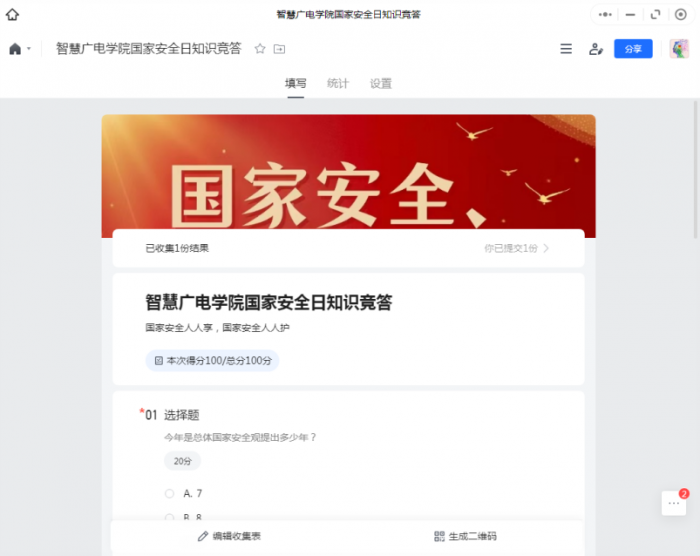Open floating message bubble with badge 2
Screen dimensions: 700x556
[674, 503]
